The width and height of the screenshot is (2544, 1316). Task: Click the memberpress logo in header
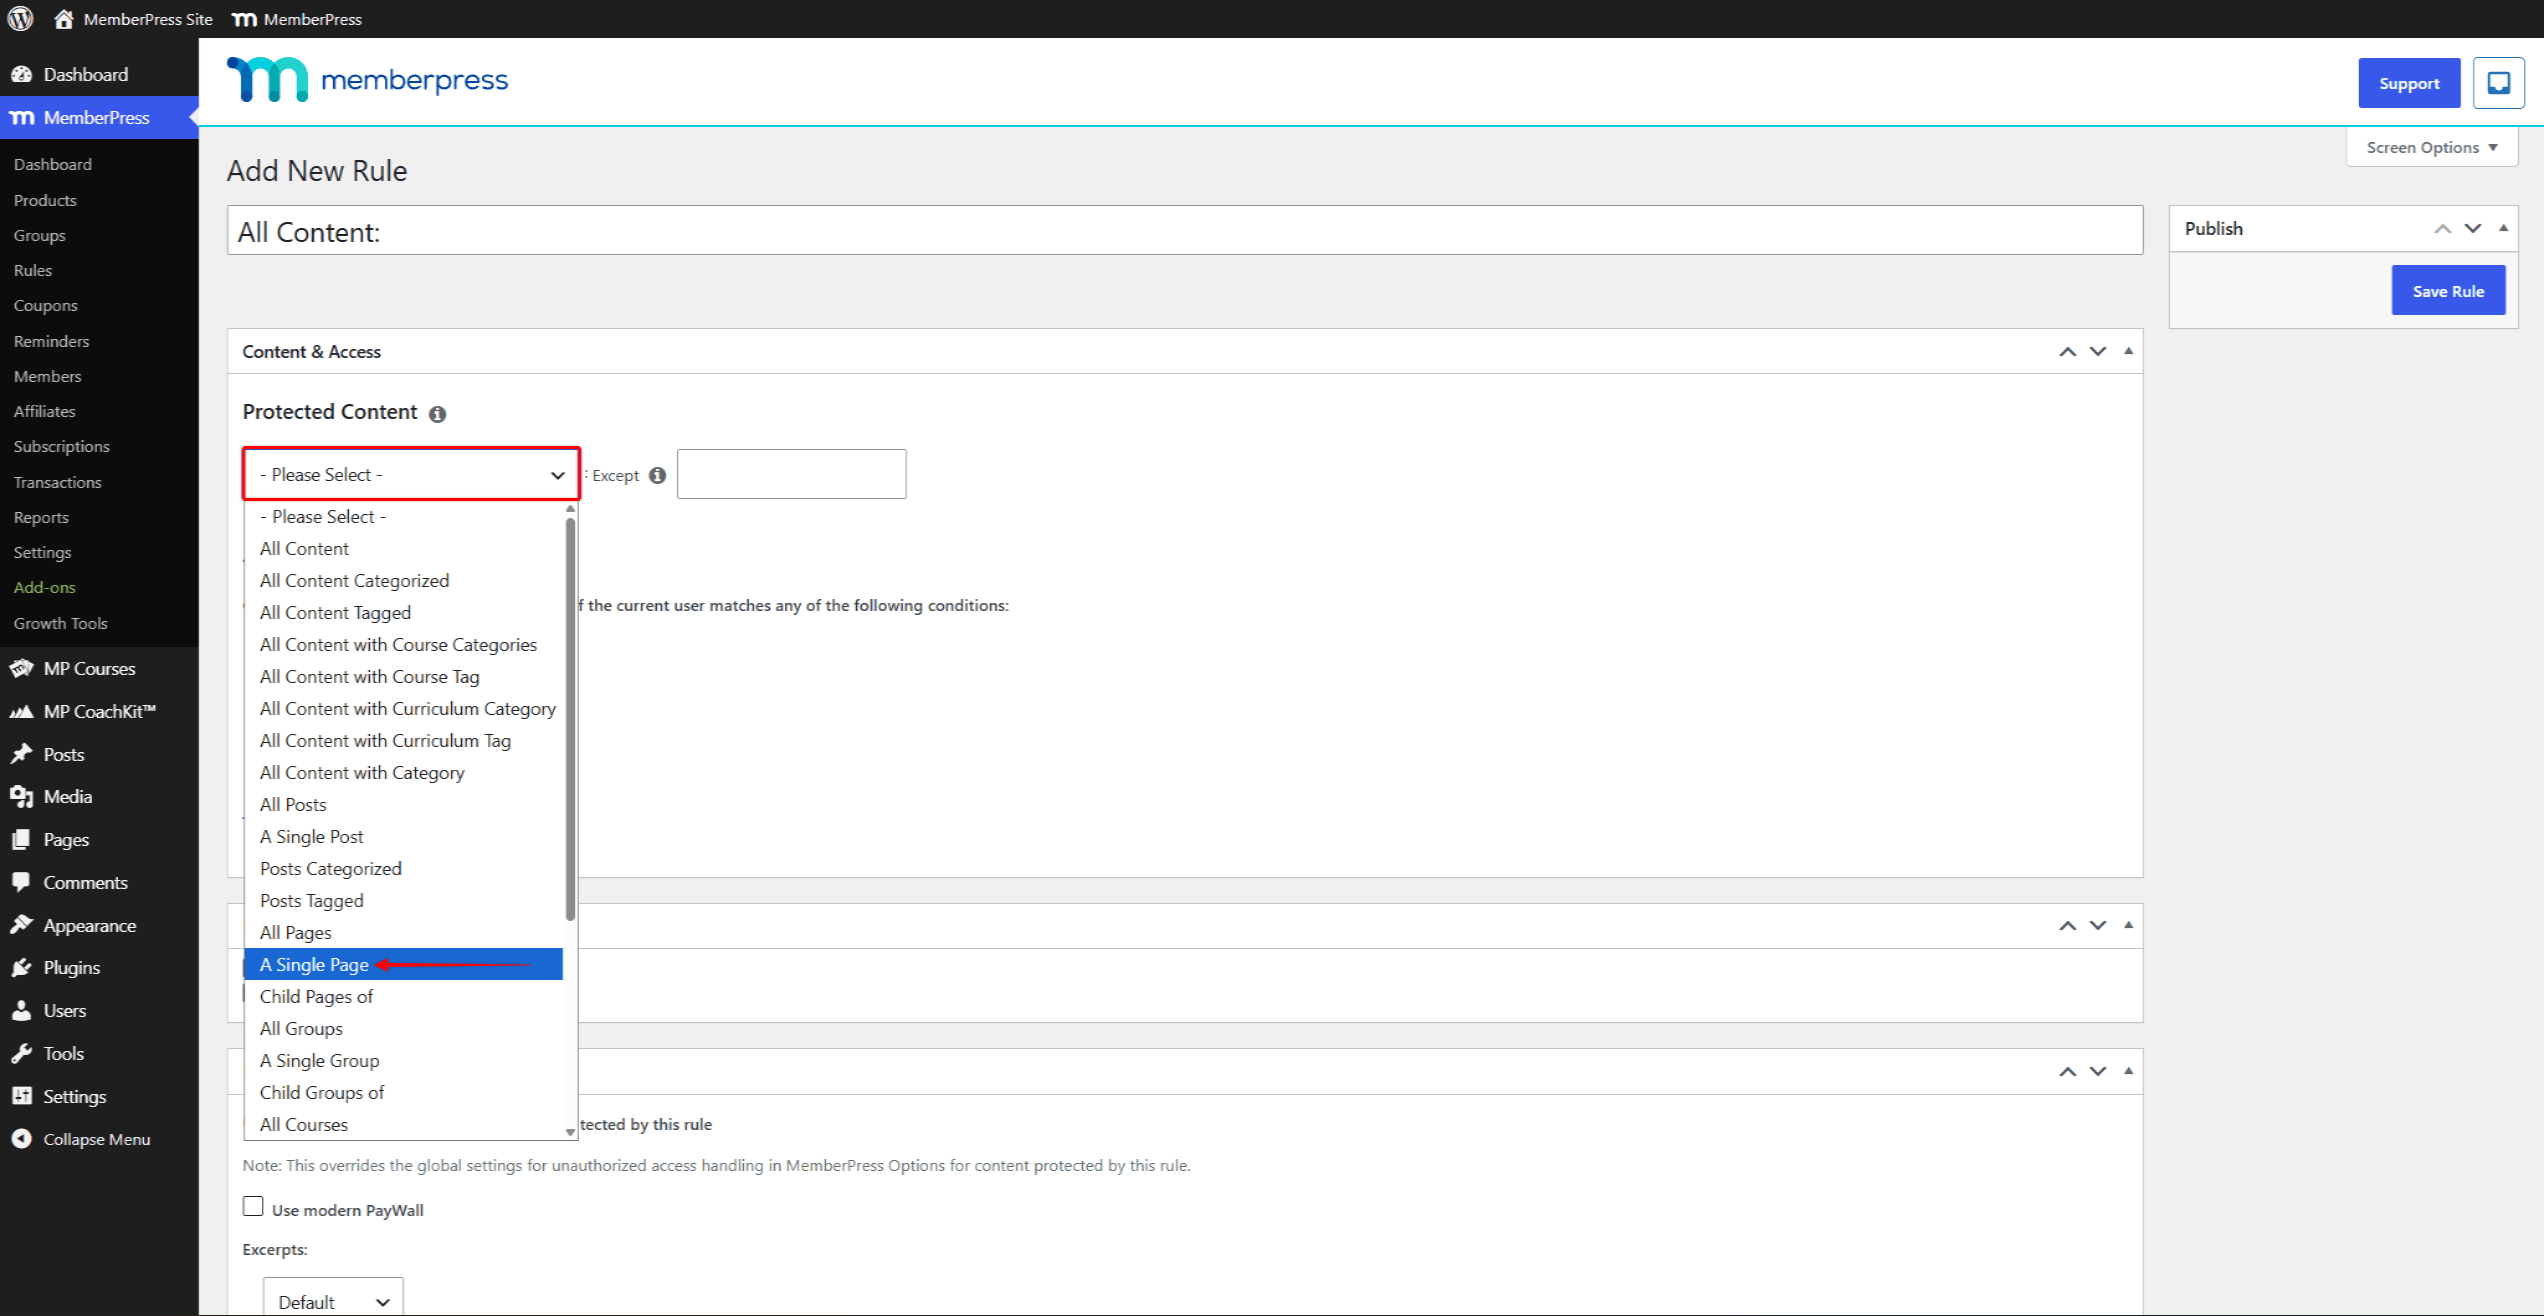pyautogui.click(x=367, y=80)
